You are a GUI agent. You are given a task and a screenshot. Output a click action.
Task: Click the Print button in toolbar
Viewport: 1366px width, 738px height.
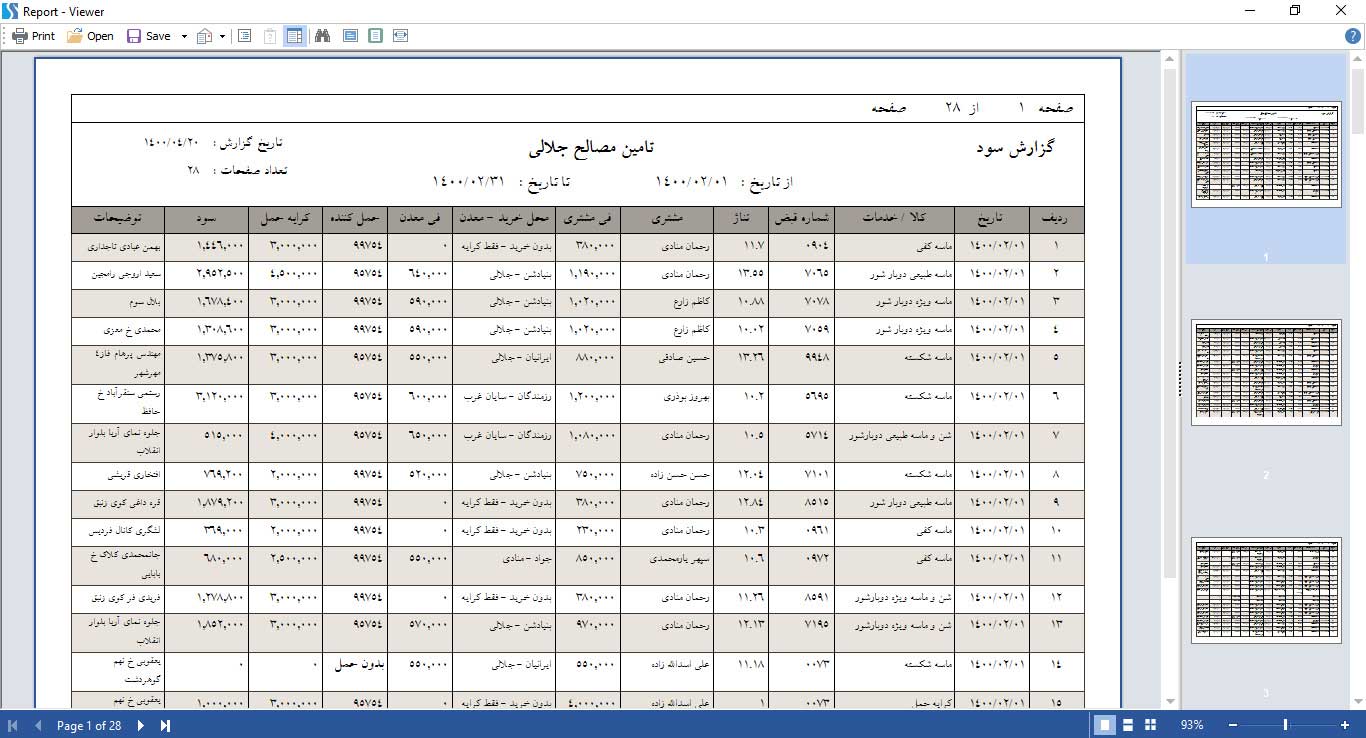pos(33,36)
